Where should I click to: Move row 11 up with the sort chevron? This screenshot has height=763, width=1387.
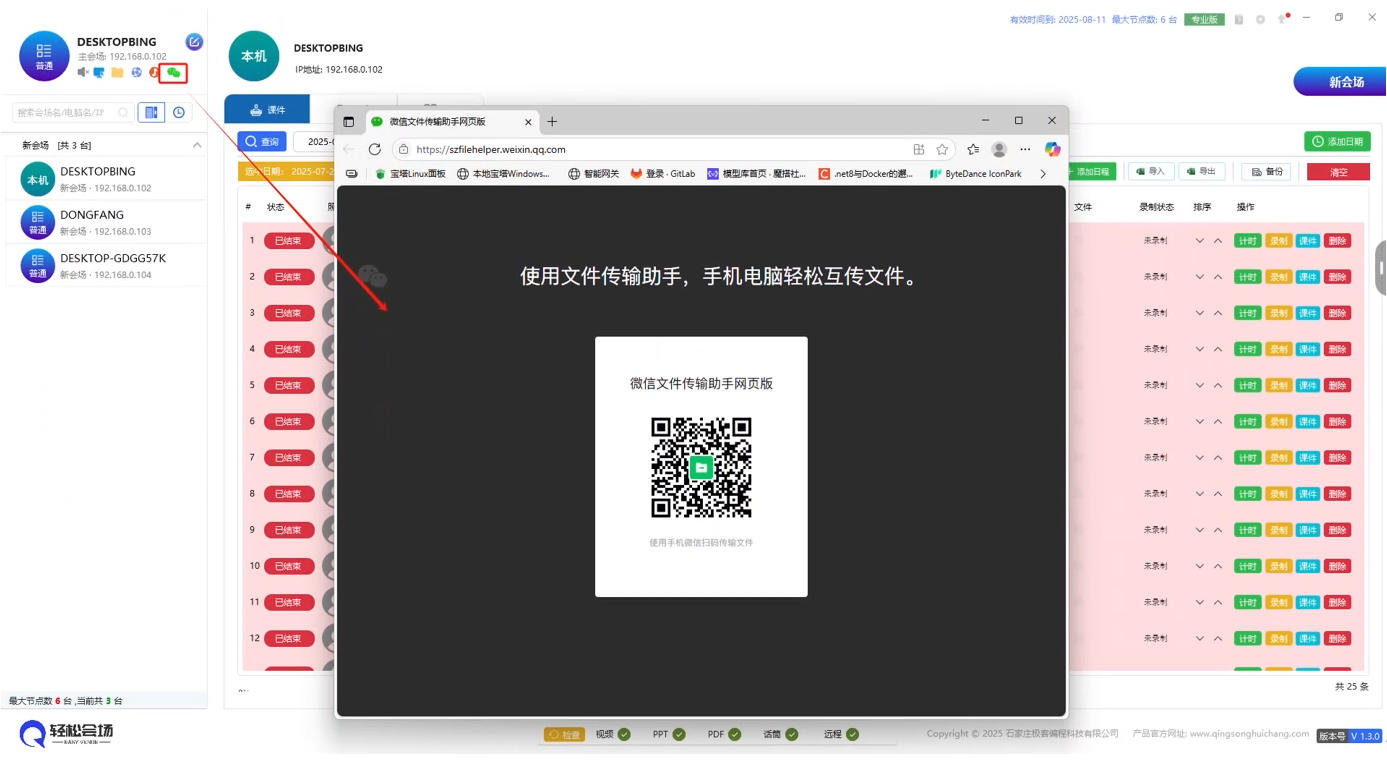[x=1218, y=602]
